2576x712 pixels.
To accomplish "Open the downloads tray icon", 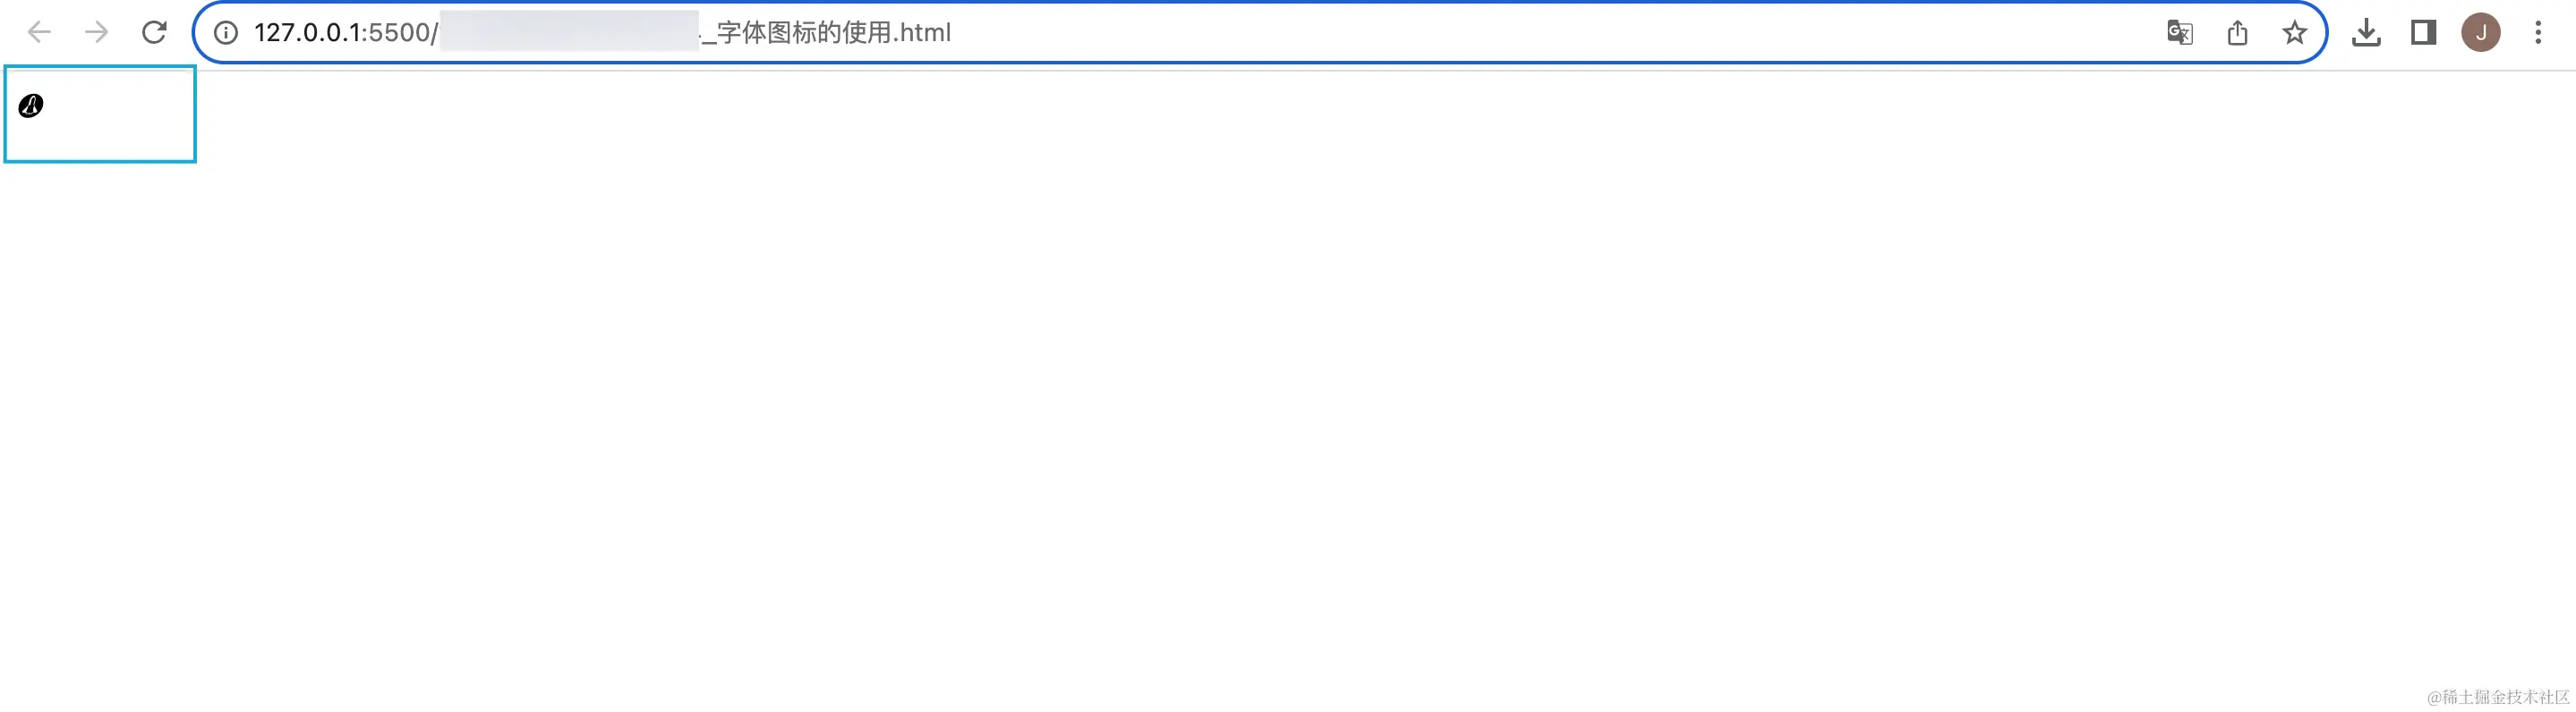I will tap(2367, 32).
